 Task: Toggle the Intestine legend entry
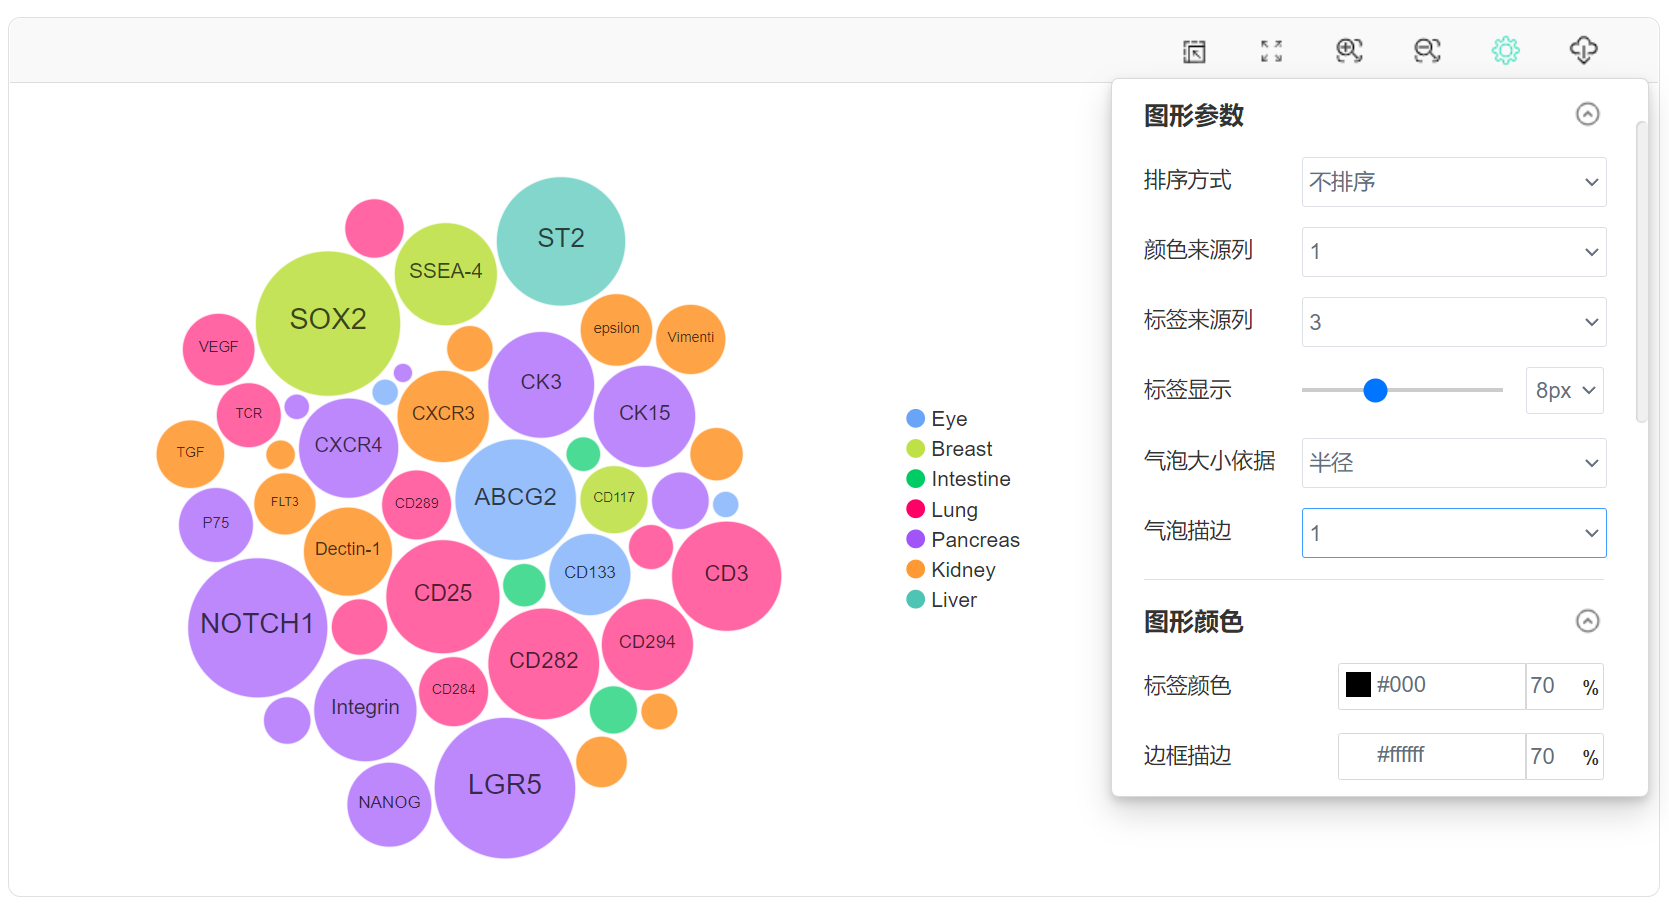pyautogui.click(x=958, y=479)
